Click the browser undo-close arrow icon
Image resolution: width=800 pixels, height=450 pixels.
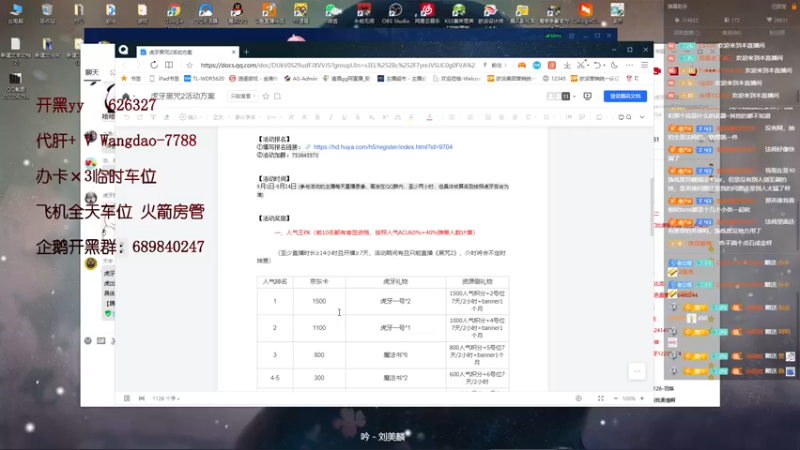click(x=596, y=65)
